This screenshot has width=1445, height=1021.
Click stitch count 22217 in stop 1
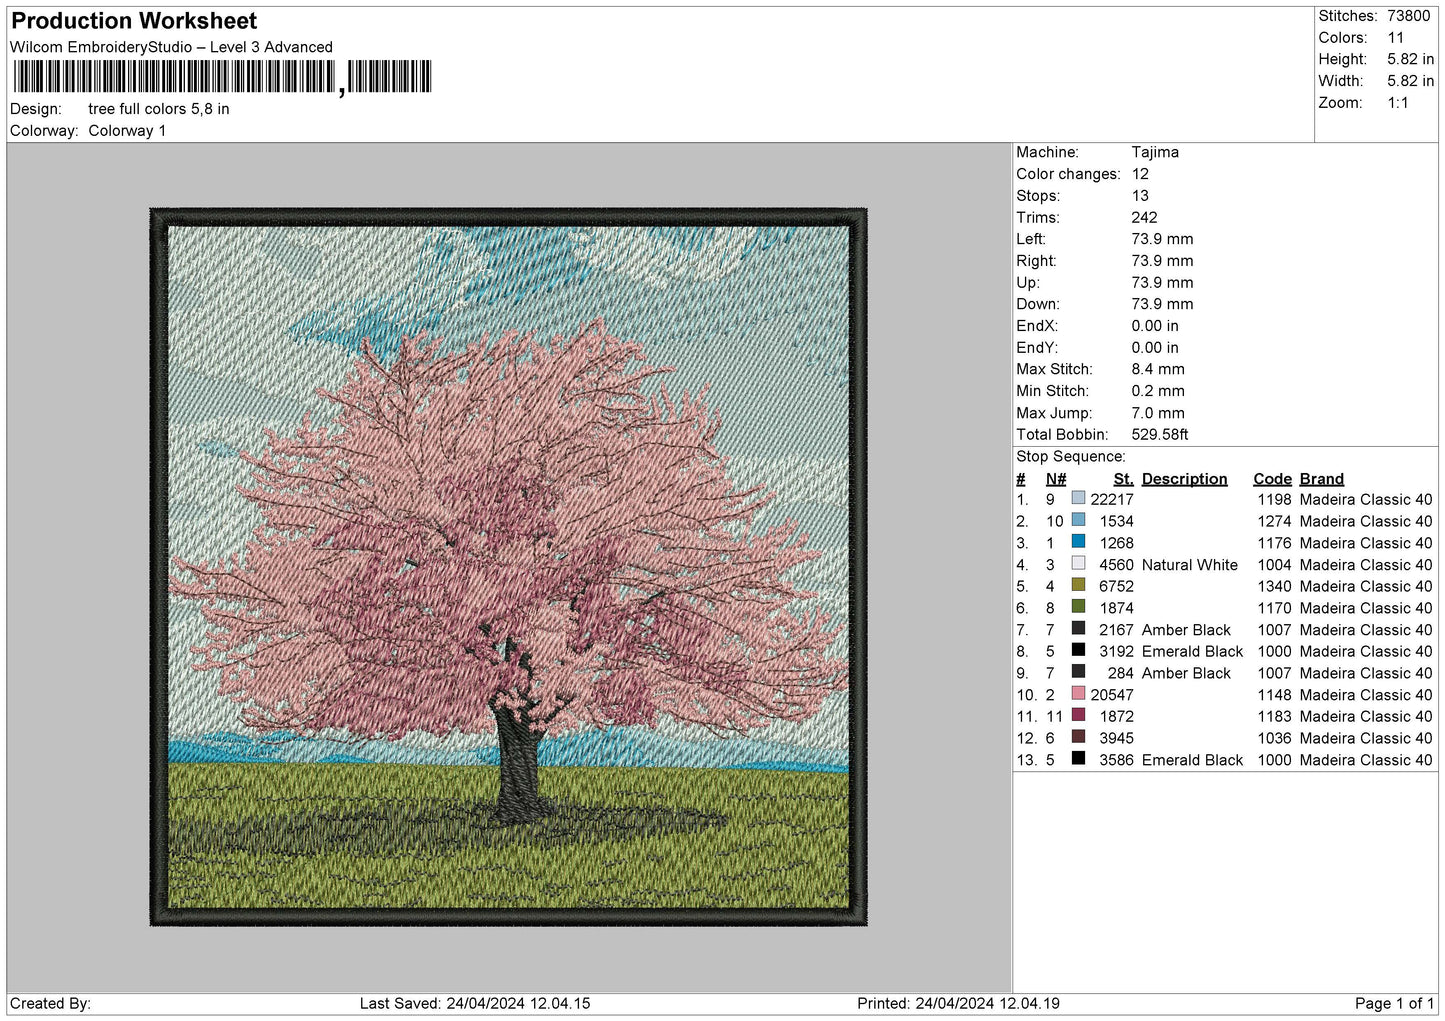click(x=1112, y=499)
